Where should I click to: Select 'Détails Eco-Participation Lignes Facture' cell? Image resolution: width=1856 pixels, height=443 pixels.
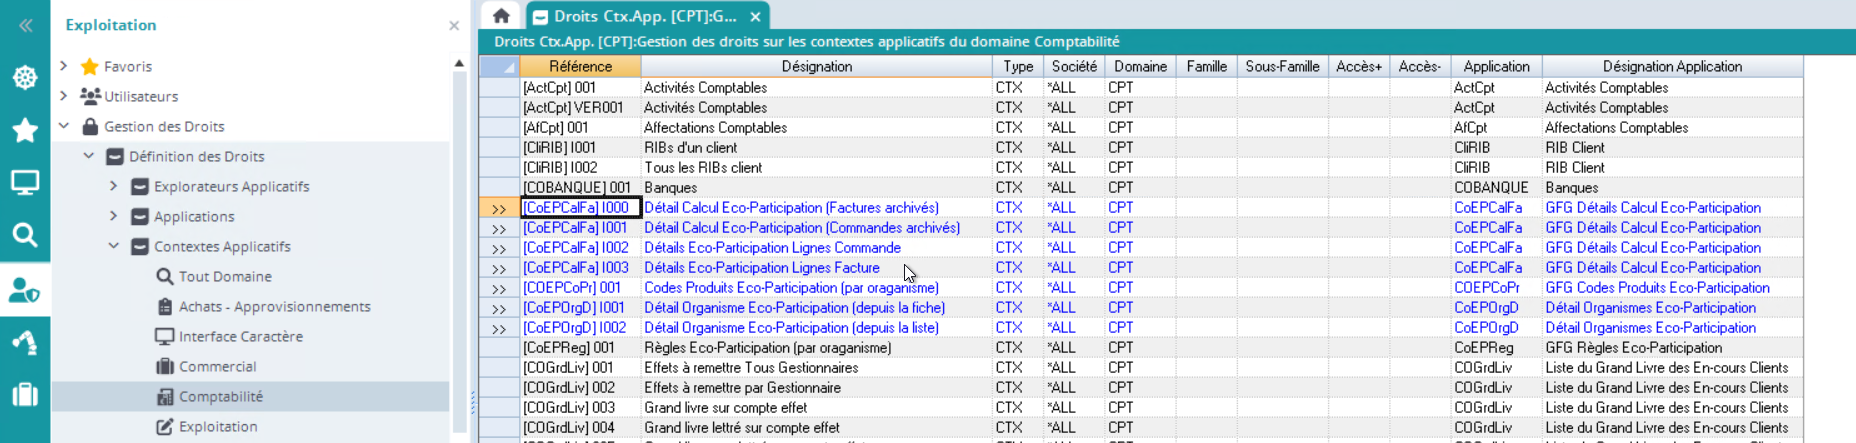click(817, 268)
